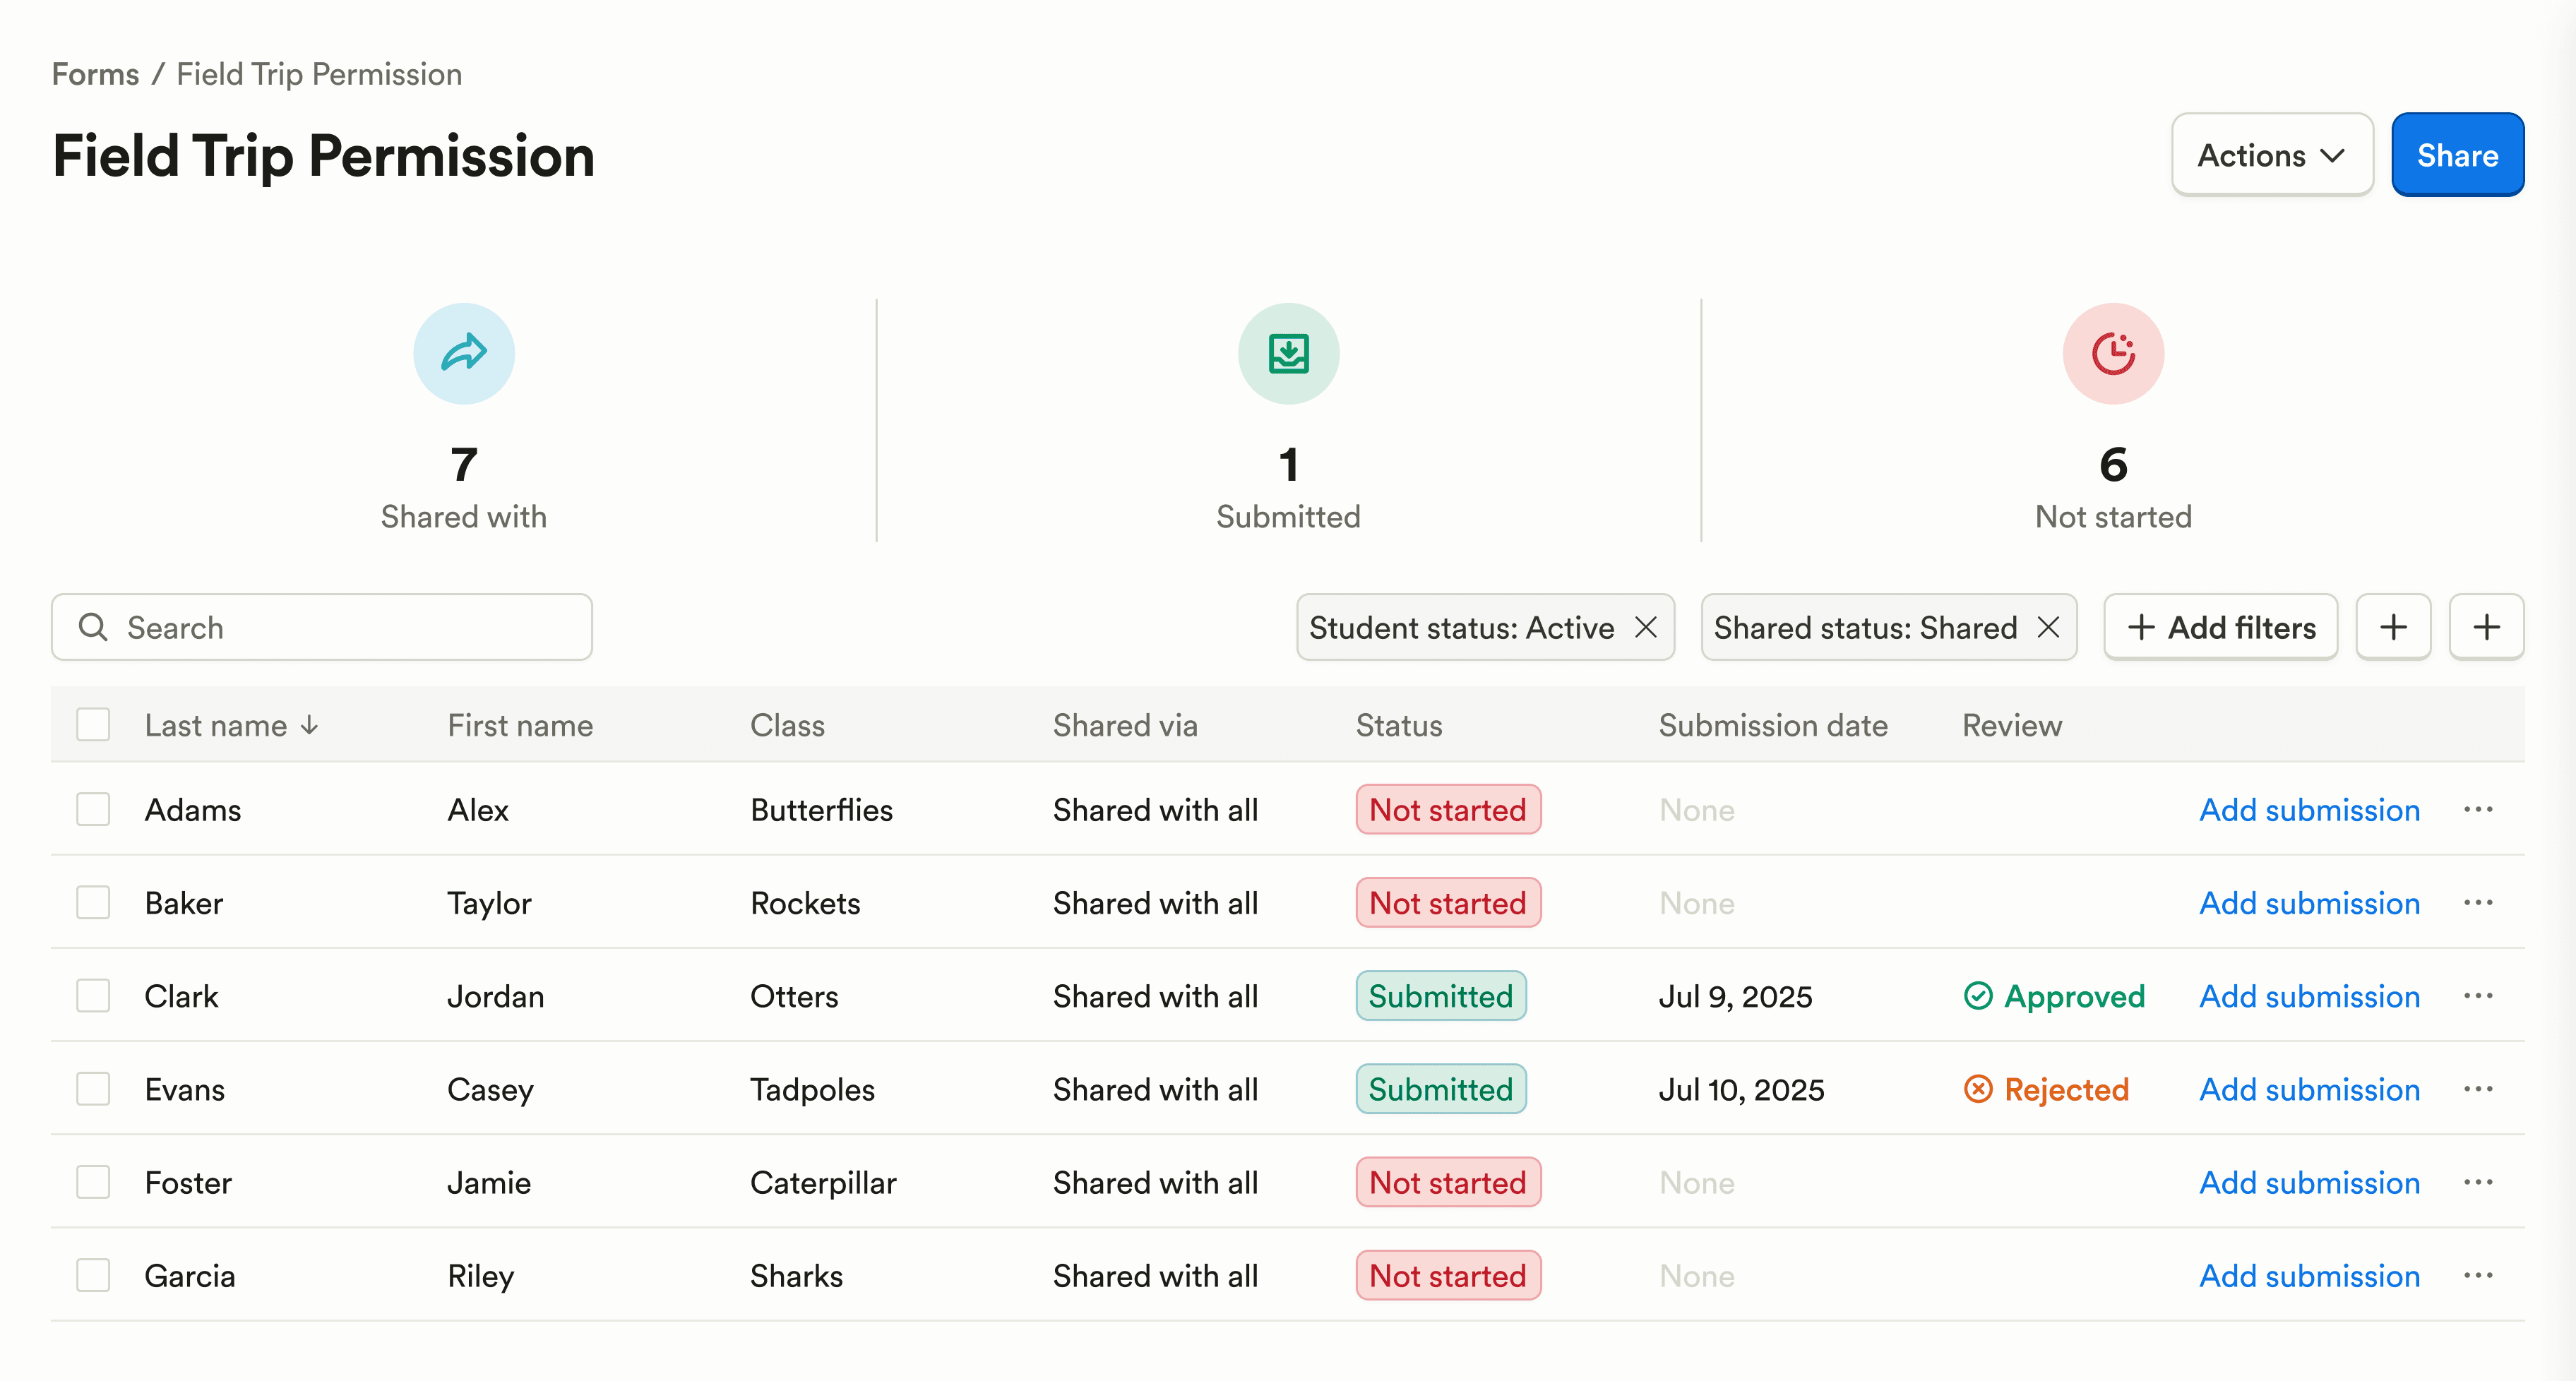Open the Add filters menu

2221,627
